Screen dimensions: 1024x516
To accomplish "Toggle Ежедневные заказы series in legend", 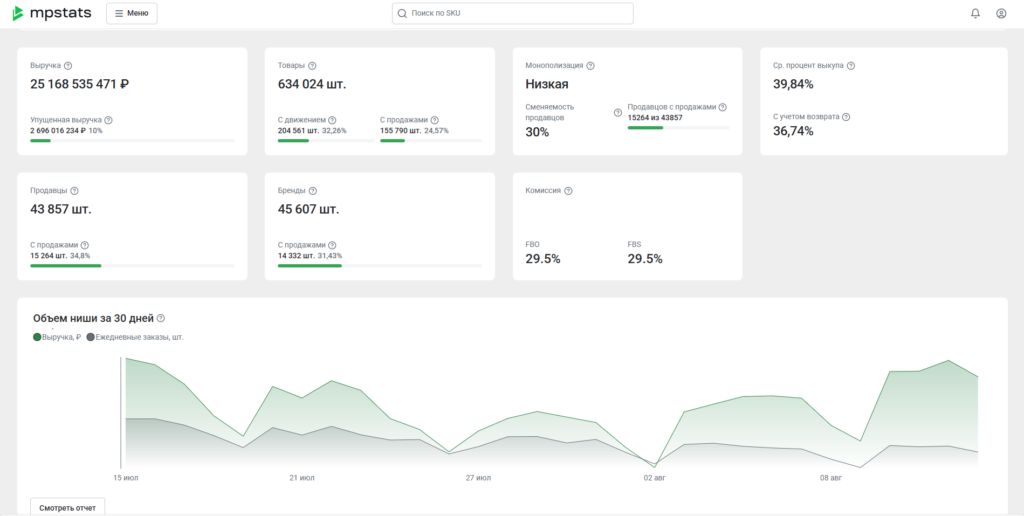I will (135, 337).
